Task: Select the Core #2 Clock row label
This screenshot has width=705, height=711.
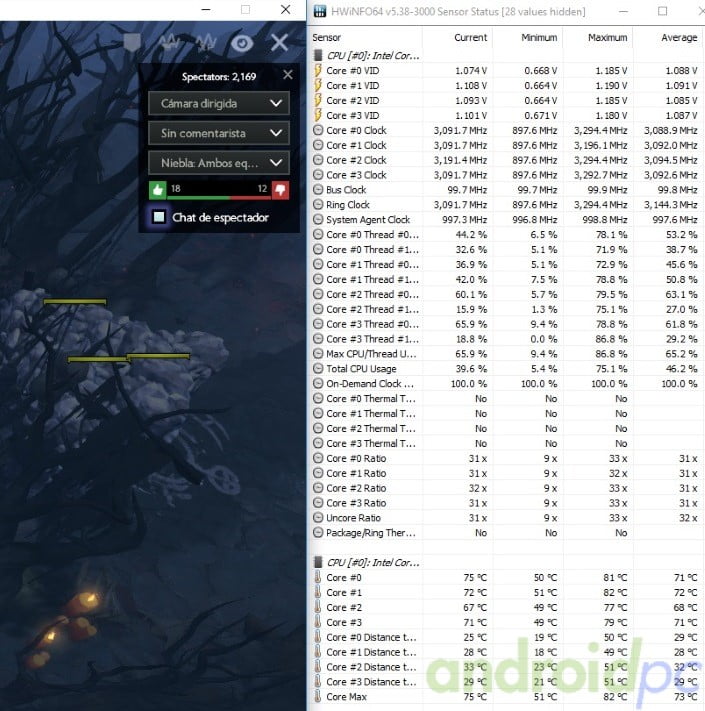Action: 356,160
